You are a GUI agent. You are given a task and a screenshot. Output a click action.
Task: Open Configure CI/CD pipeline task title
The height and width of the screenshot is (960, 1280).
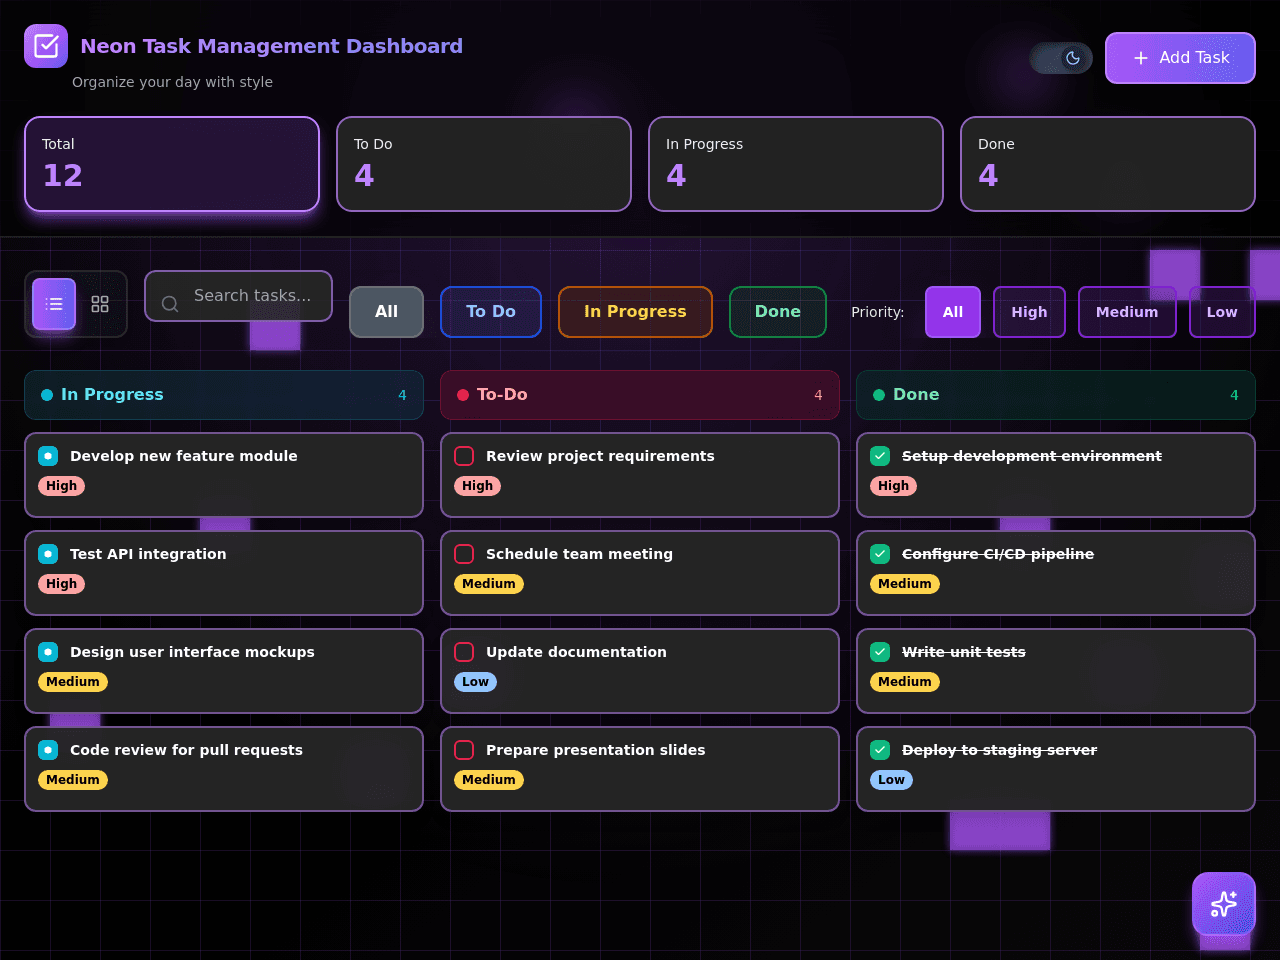tap(998, 554)
